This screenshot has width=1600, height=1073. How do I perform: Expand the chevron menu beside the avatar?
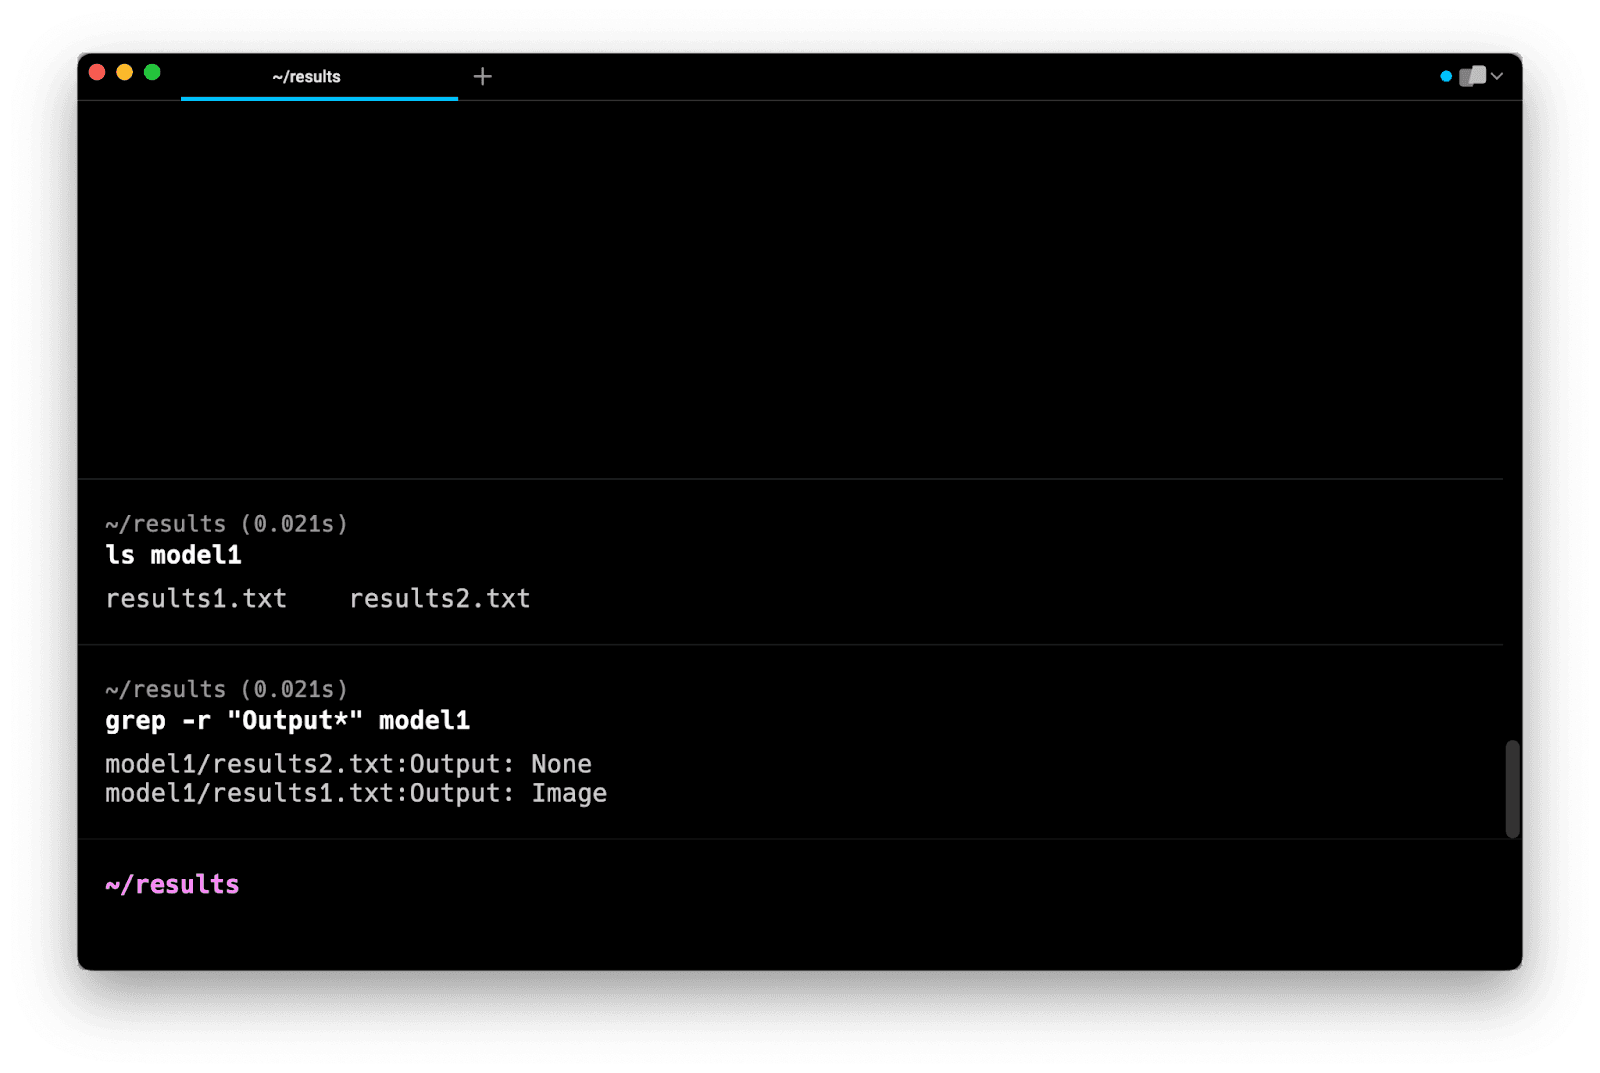pyautogui.click(x=1497, y=76)
